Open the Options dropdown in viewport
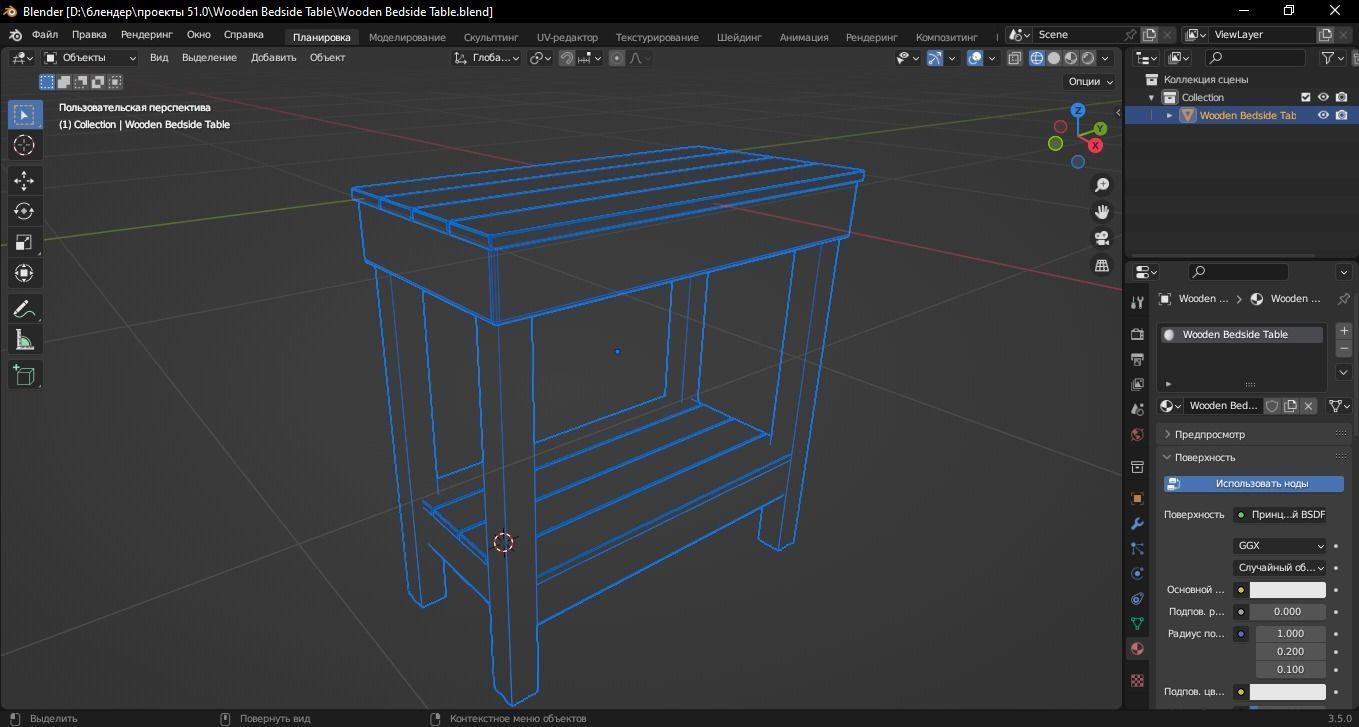 (x=1091, y=82)
